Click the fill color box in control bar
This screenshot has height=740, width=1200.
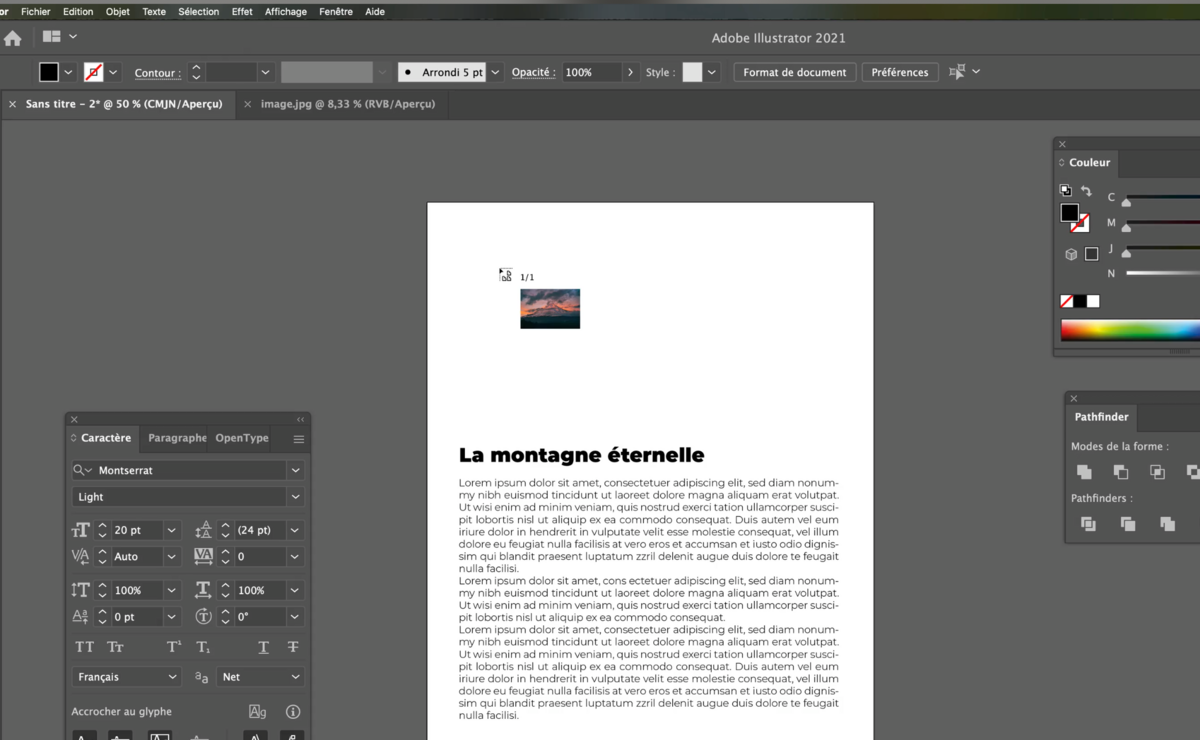click(x=49, y=72)
